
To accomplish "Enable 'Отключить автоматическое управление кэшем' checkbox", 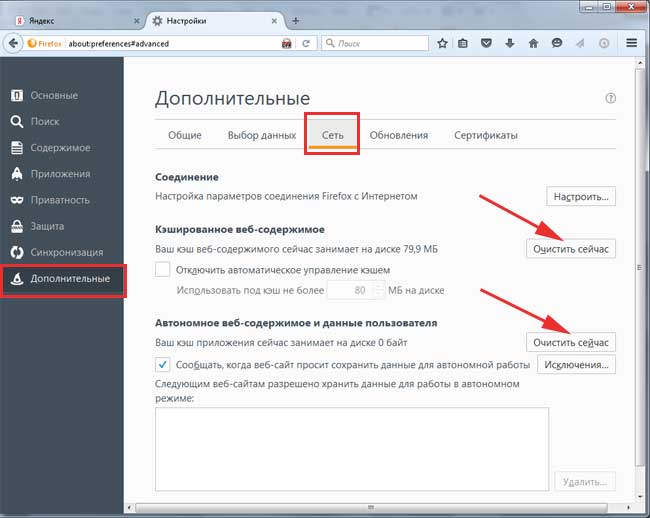I will click(163, 270).
